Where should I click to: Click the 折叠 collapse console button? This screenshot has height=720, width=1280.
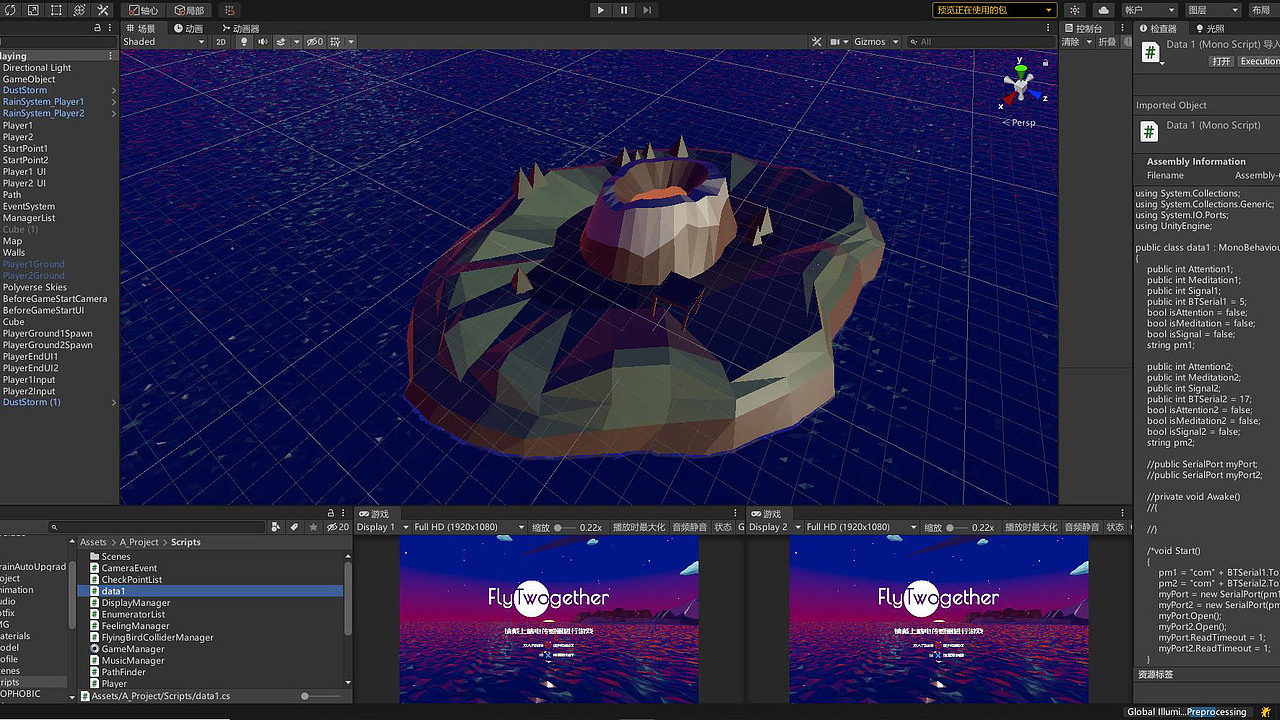coord(1107,42)
